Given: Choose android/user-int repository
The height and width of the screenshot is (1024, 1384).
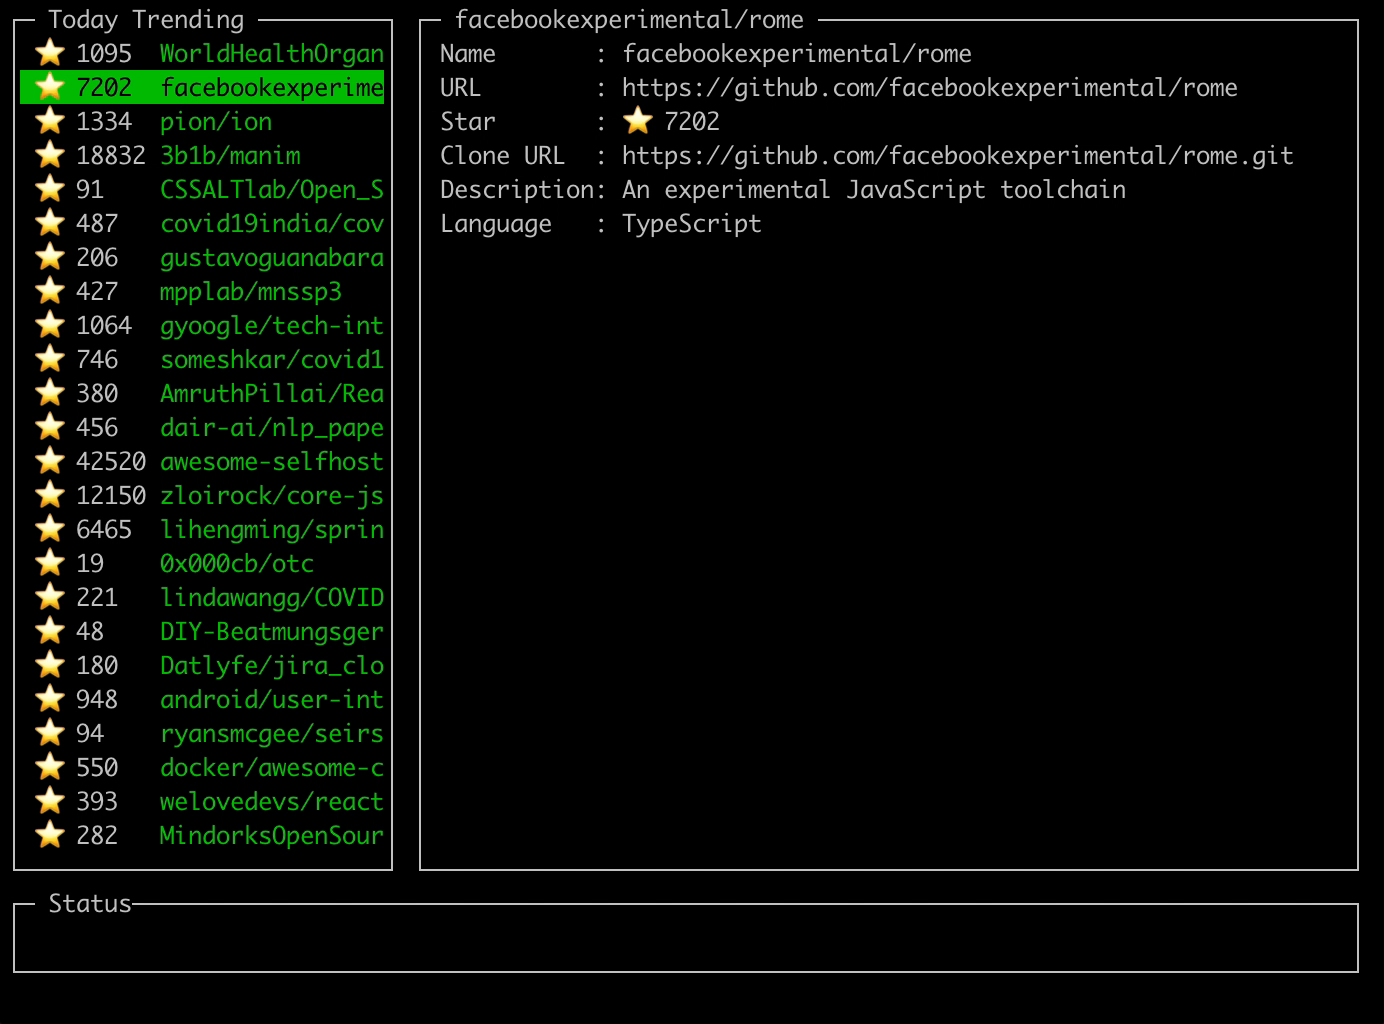Looking at the screenshot, I should (202, 699).
